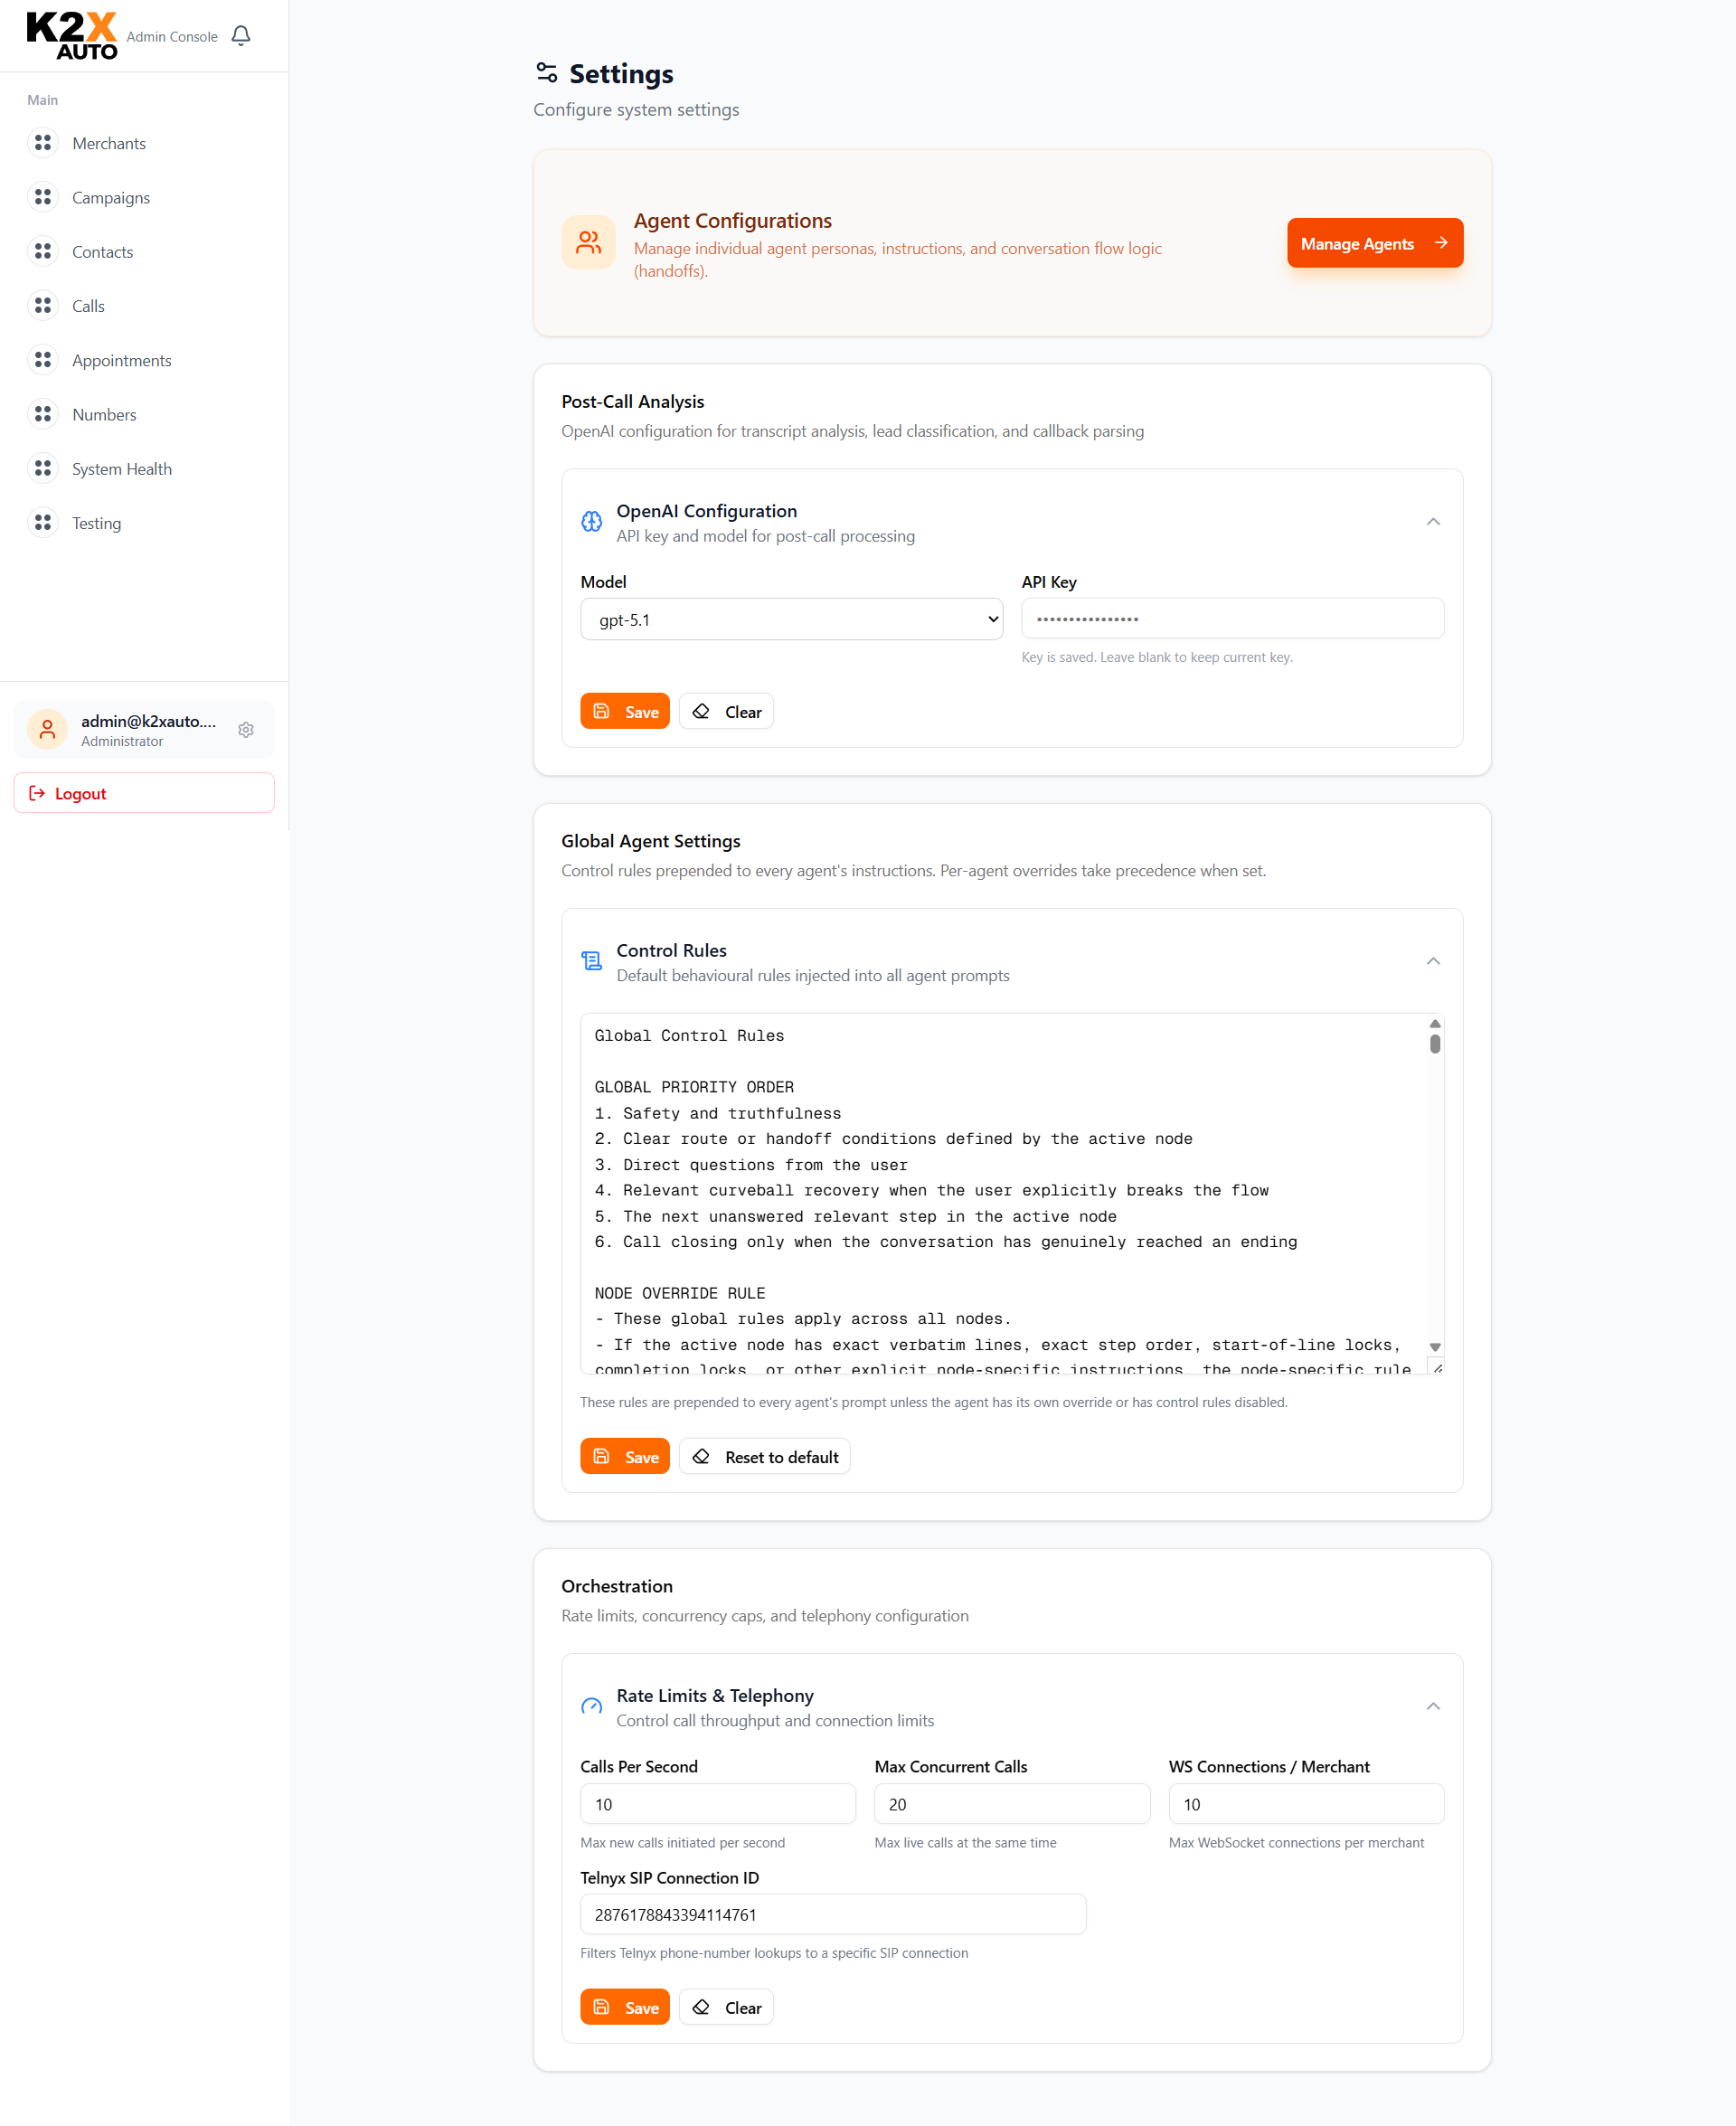The width and height of the screenshot is (1736, 2126).
Task: Click the notification bell icon
Action: click(x=240, y=35)
